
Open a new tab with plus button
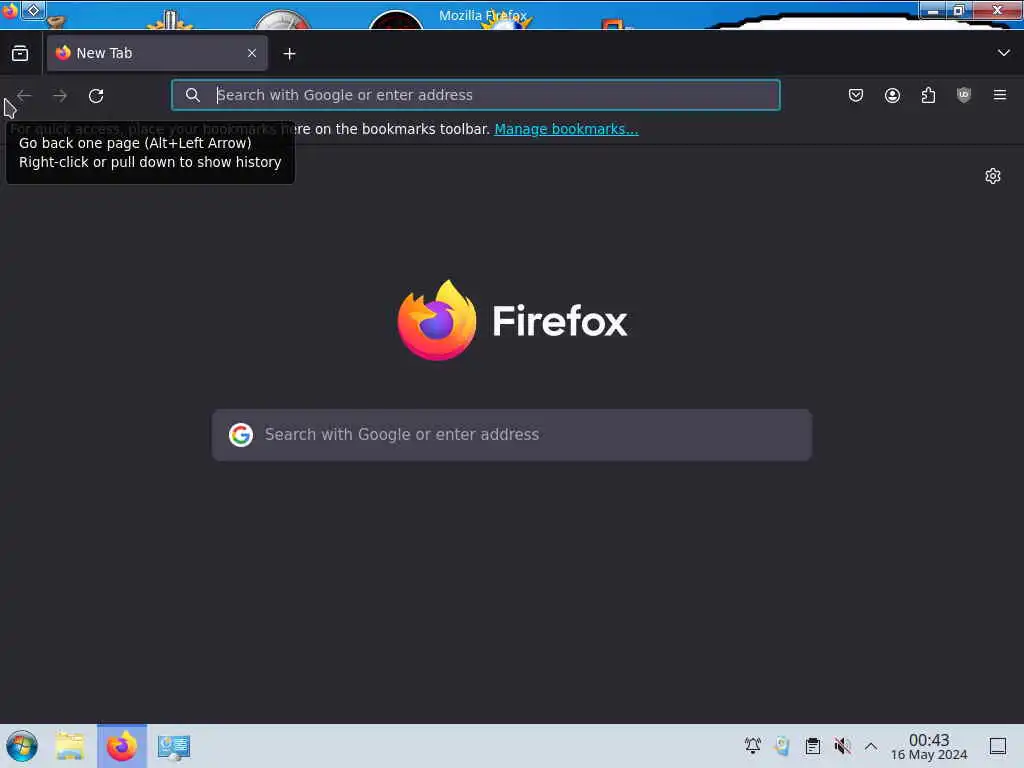[289, 54]
